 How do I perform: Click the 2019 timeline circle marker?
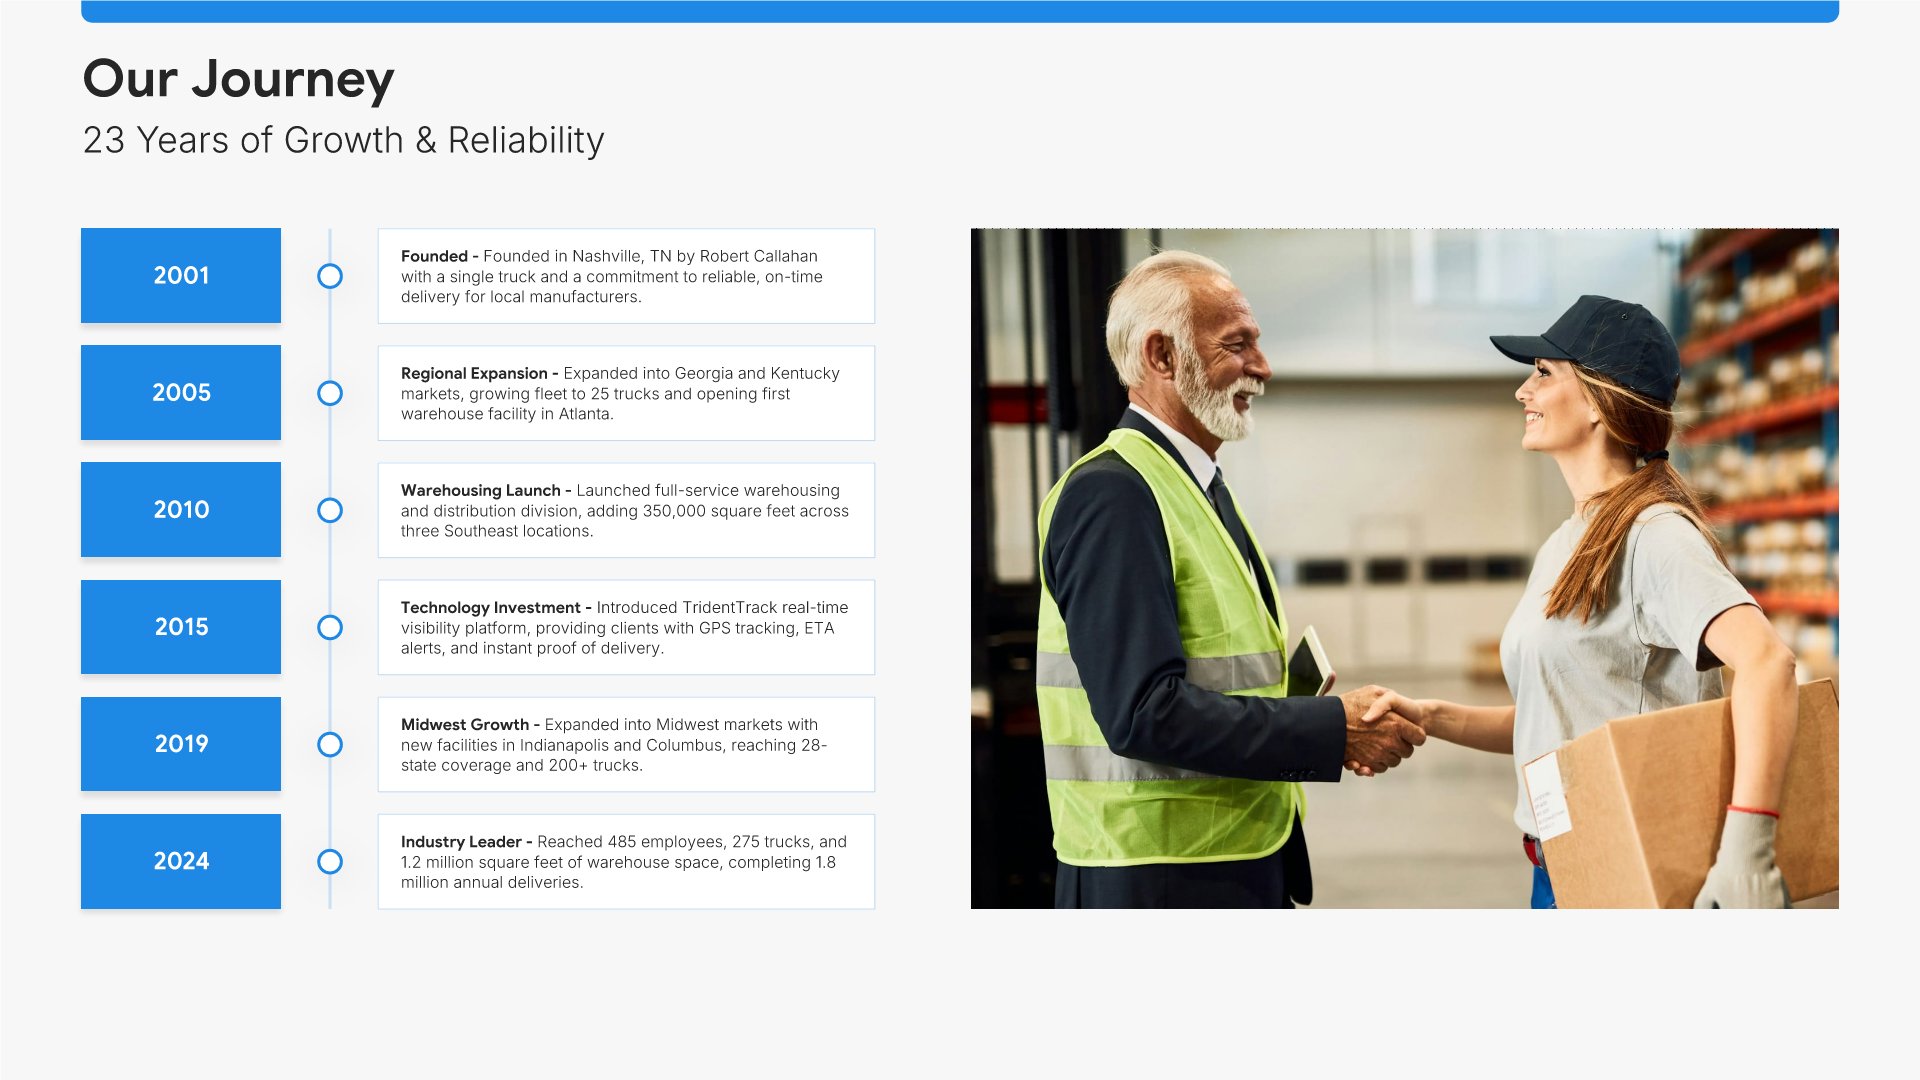pyautogui.click(x=330, y=744)
